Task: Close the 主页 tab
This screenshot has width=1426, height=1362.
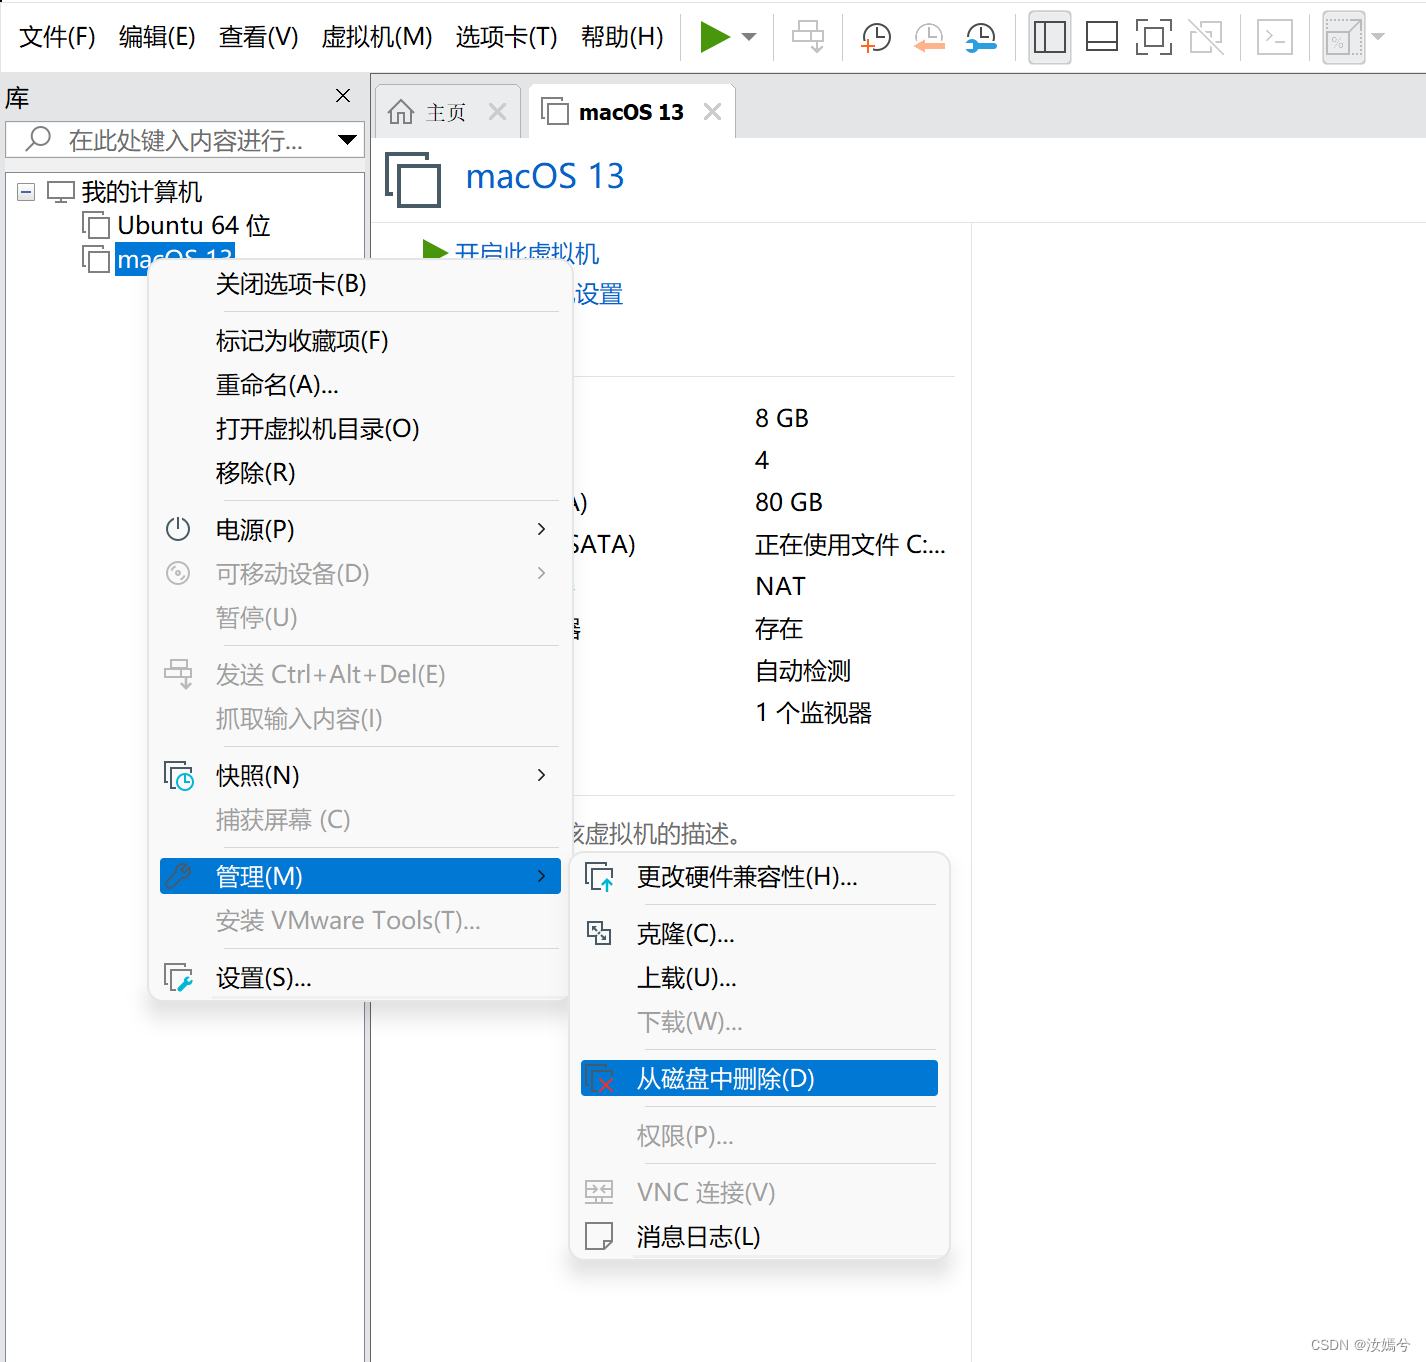Action: click(x=497, y=112)
